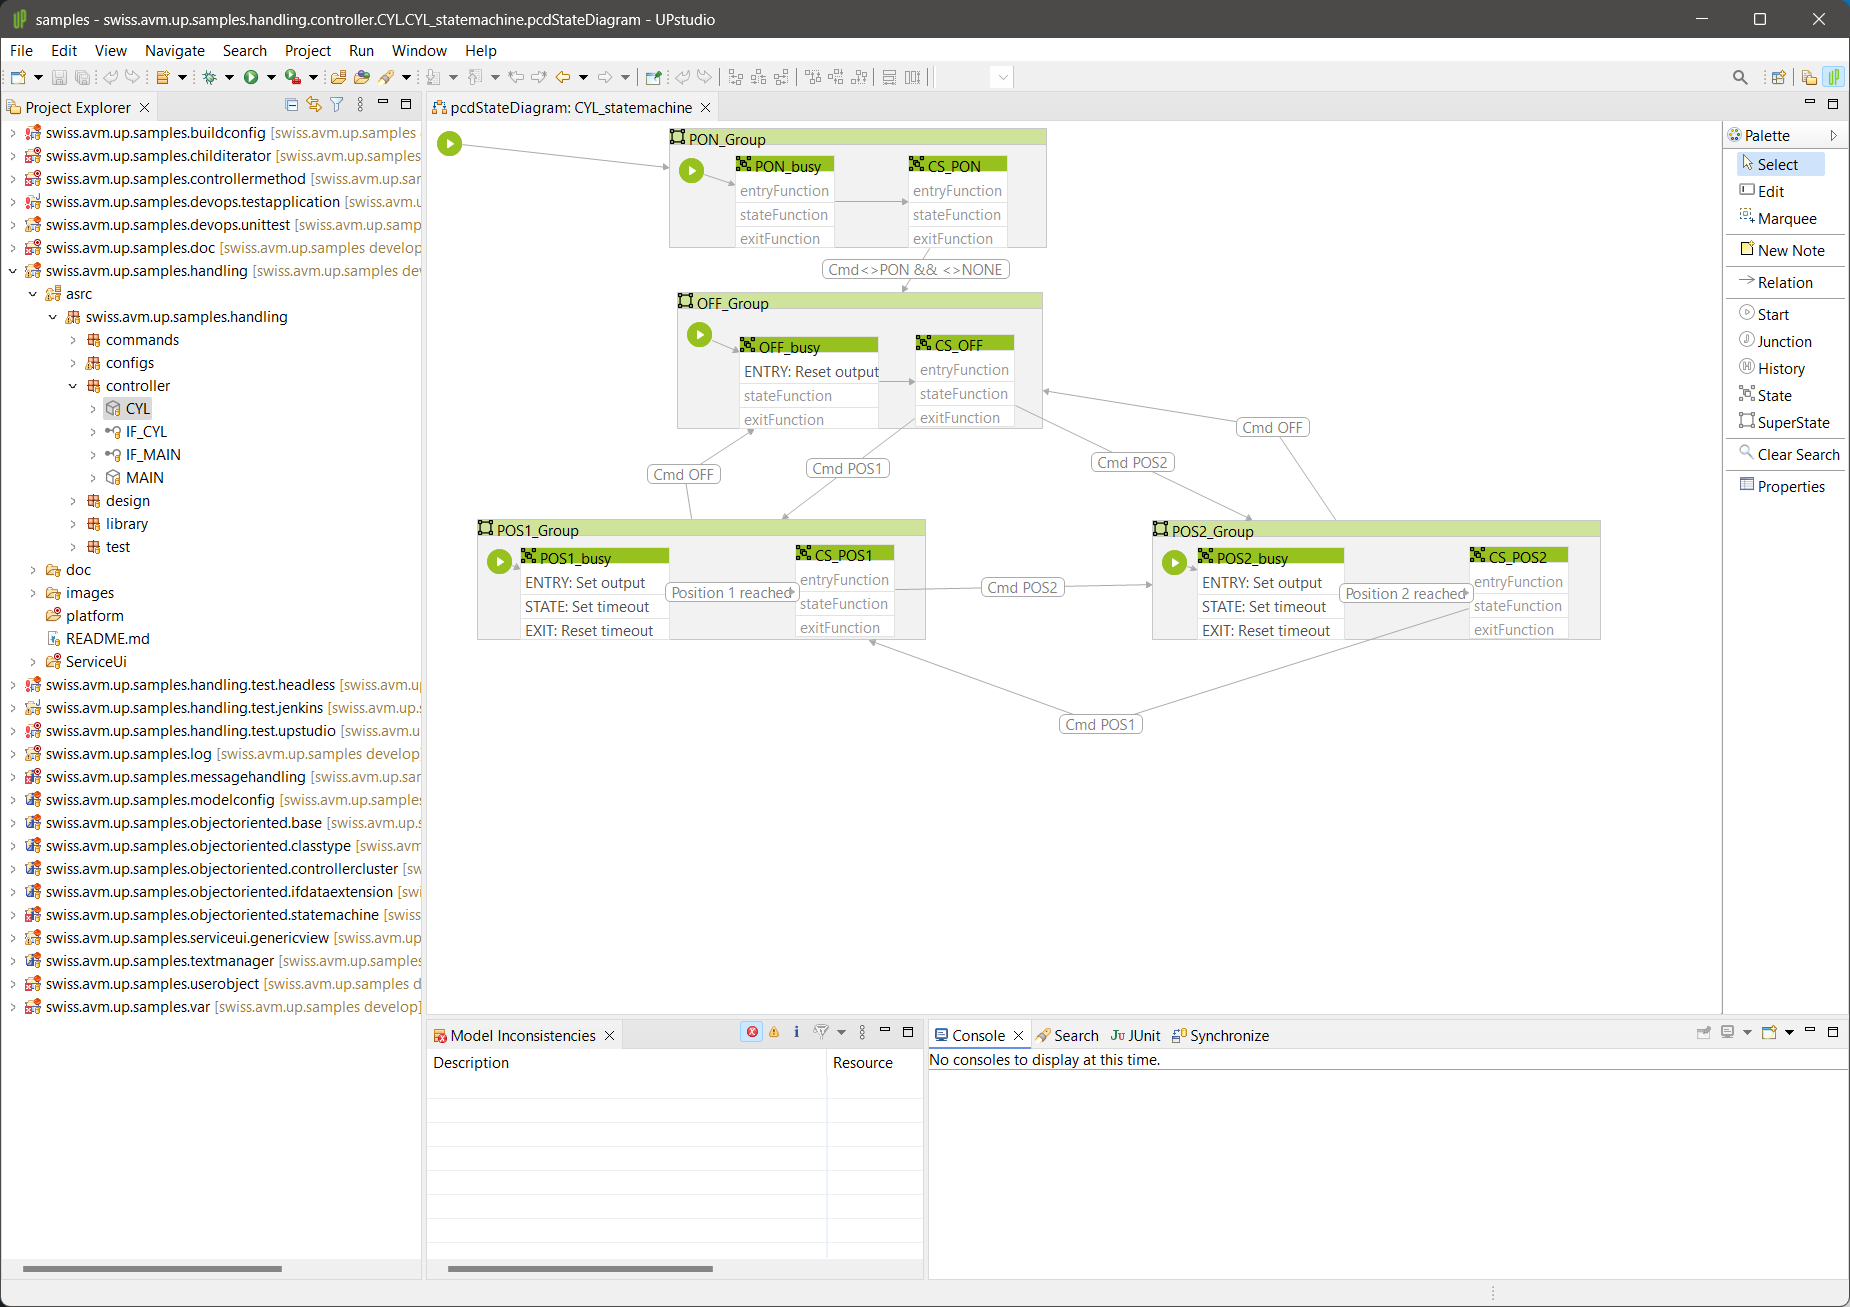
Task: Select the SuperState tool in the palette
Action: tap(1792, 423)
